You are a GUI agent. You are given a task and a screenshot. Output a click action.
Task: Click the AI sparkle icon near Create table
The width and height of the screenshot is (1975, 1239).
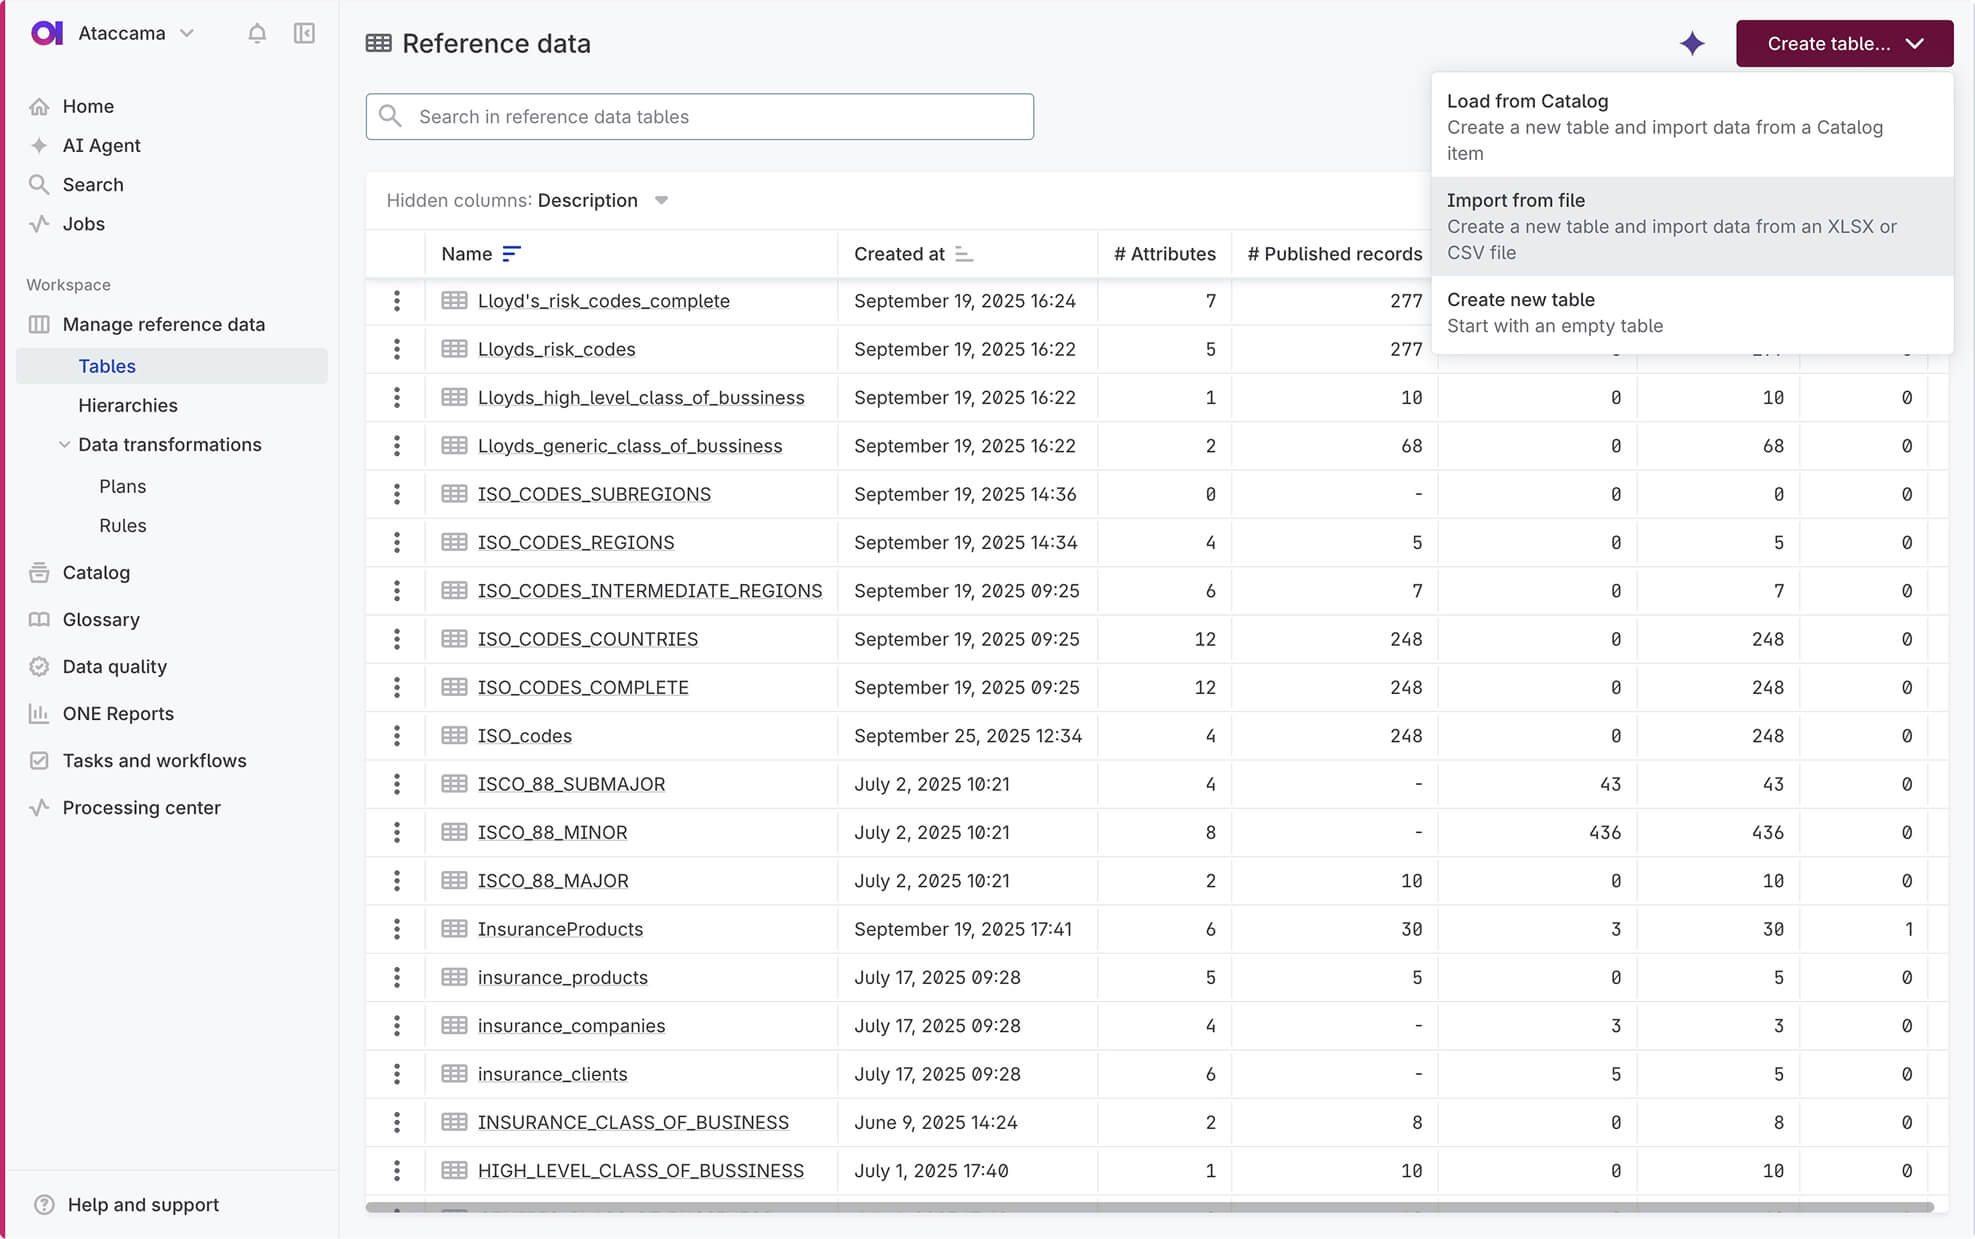point(1693,43)
